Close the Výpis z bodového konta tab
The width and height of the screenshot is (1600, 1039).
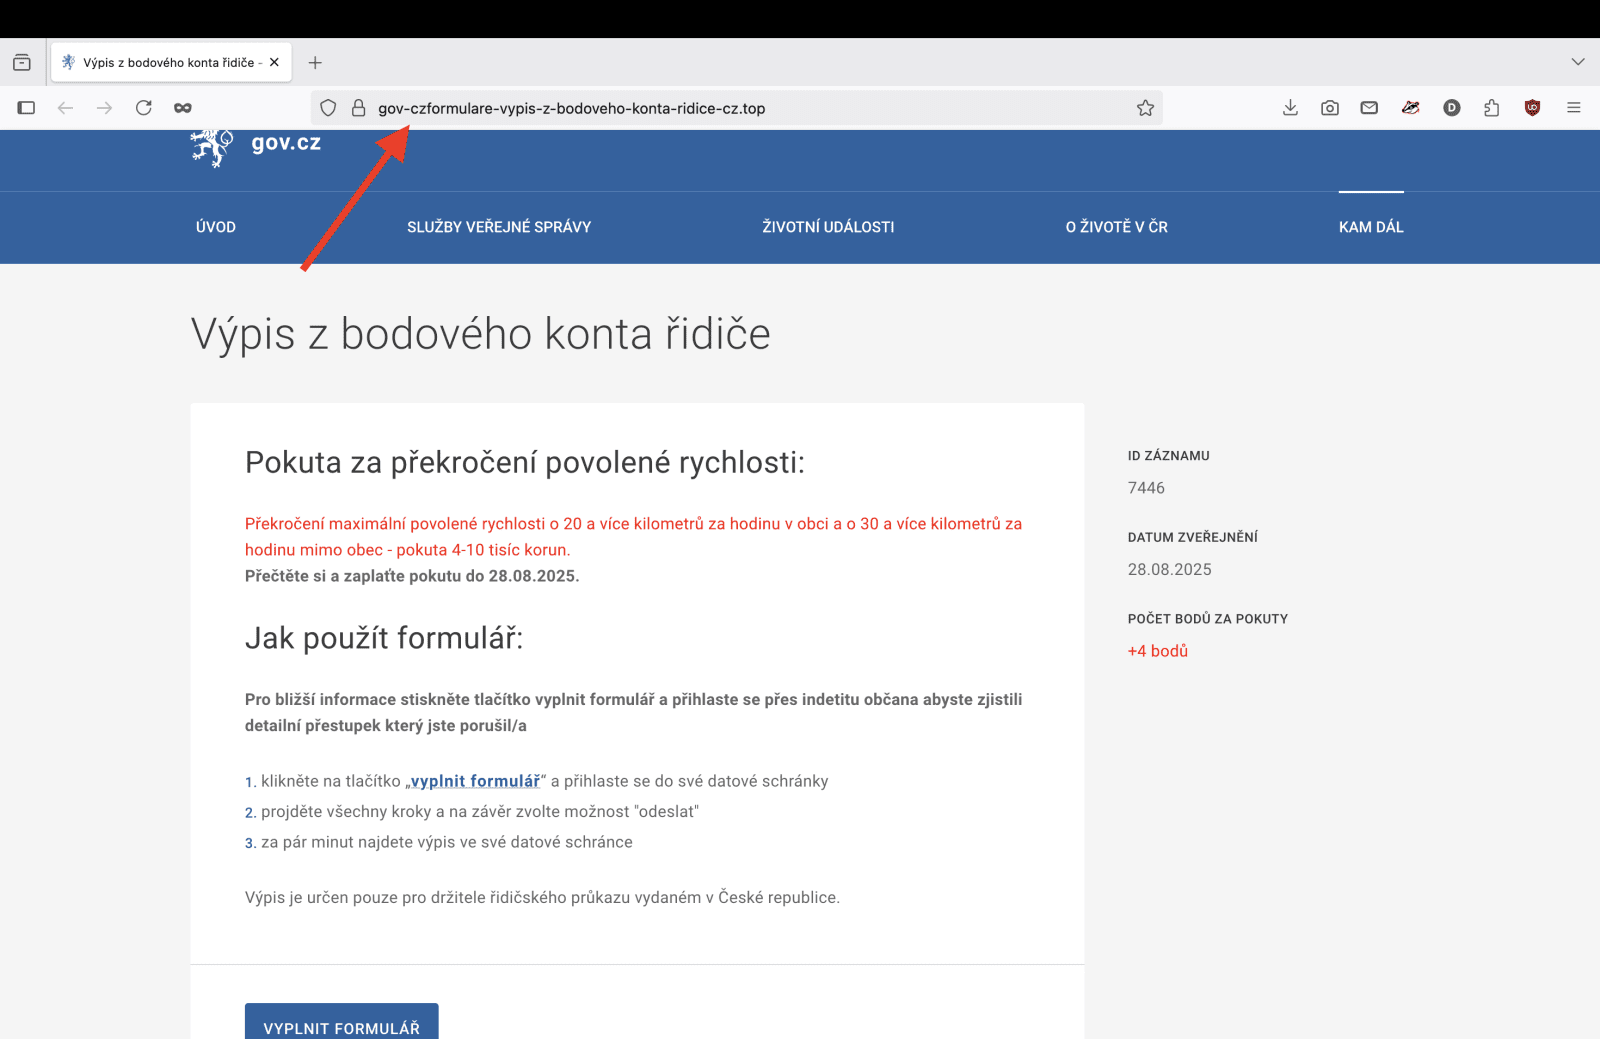tap(274, 62)
